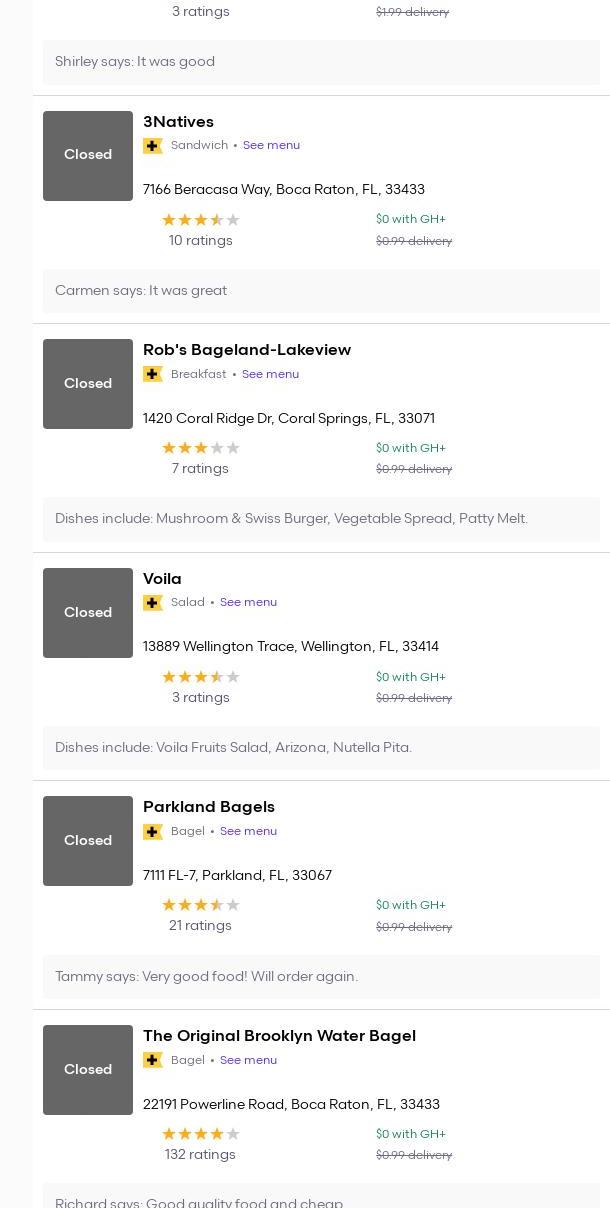
Task: View the See menu link for Voila
Action: [248, 602]
